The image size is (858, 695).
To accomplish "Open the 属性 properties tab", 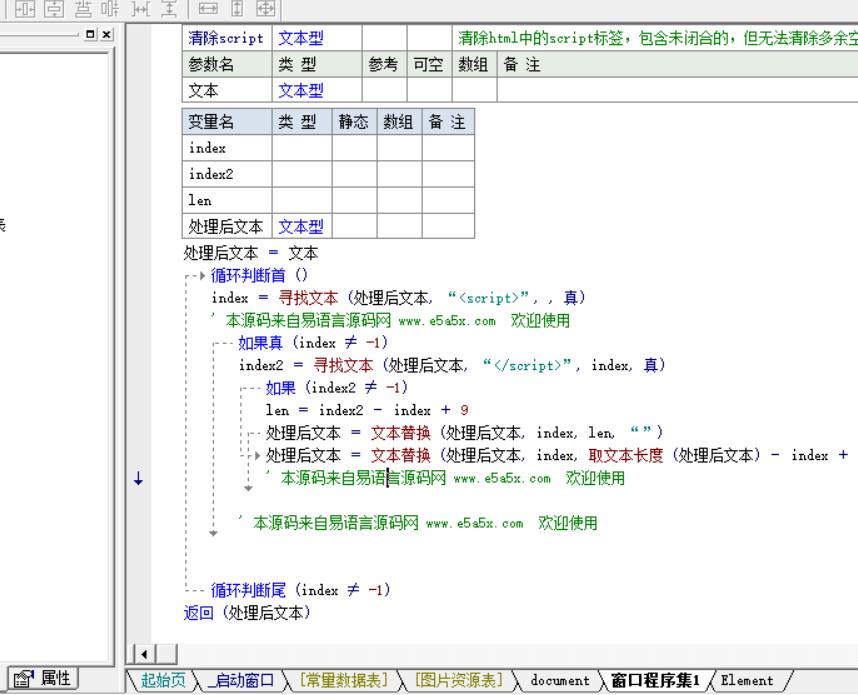I will [x=43, y=679].
